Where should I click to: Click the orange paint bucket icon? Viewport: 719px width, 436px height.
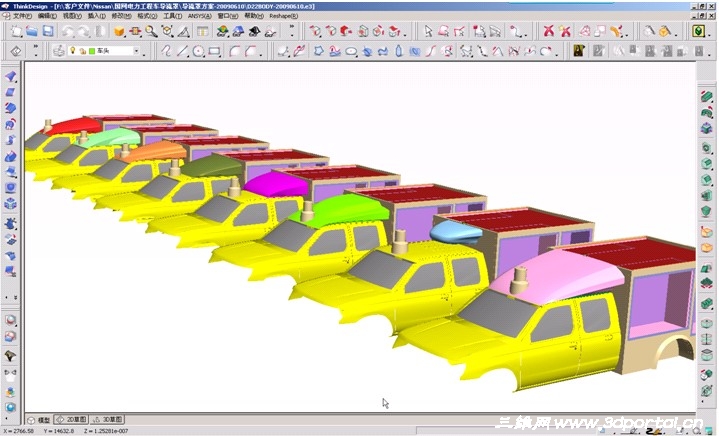pyautogui.click(x=664, y=31)
